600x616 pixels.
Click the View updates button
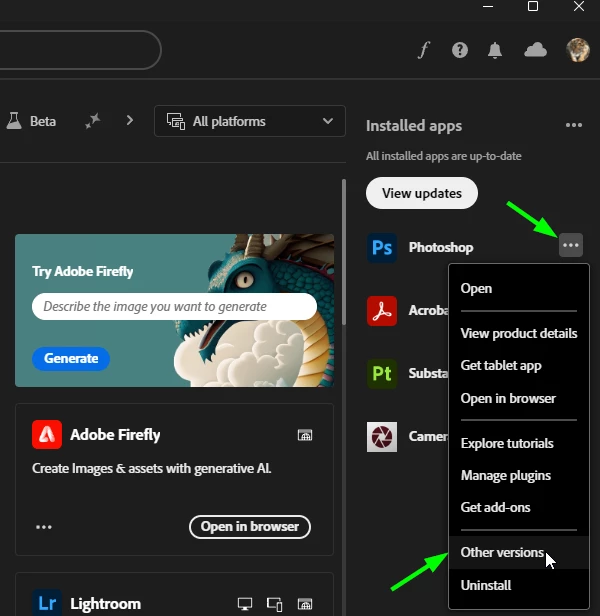coord(422,193)
